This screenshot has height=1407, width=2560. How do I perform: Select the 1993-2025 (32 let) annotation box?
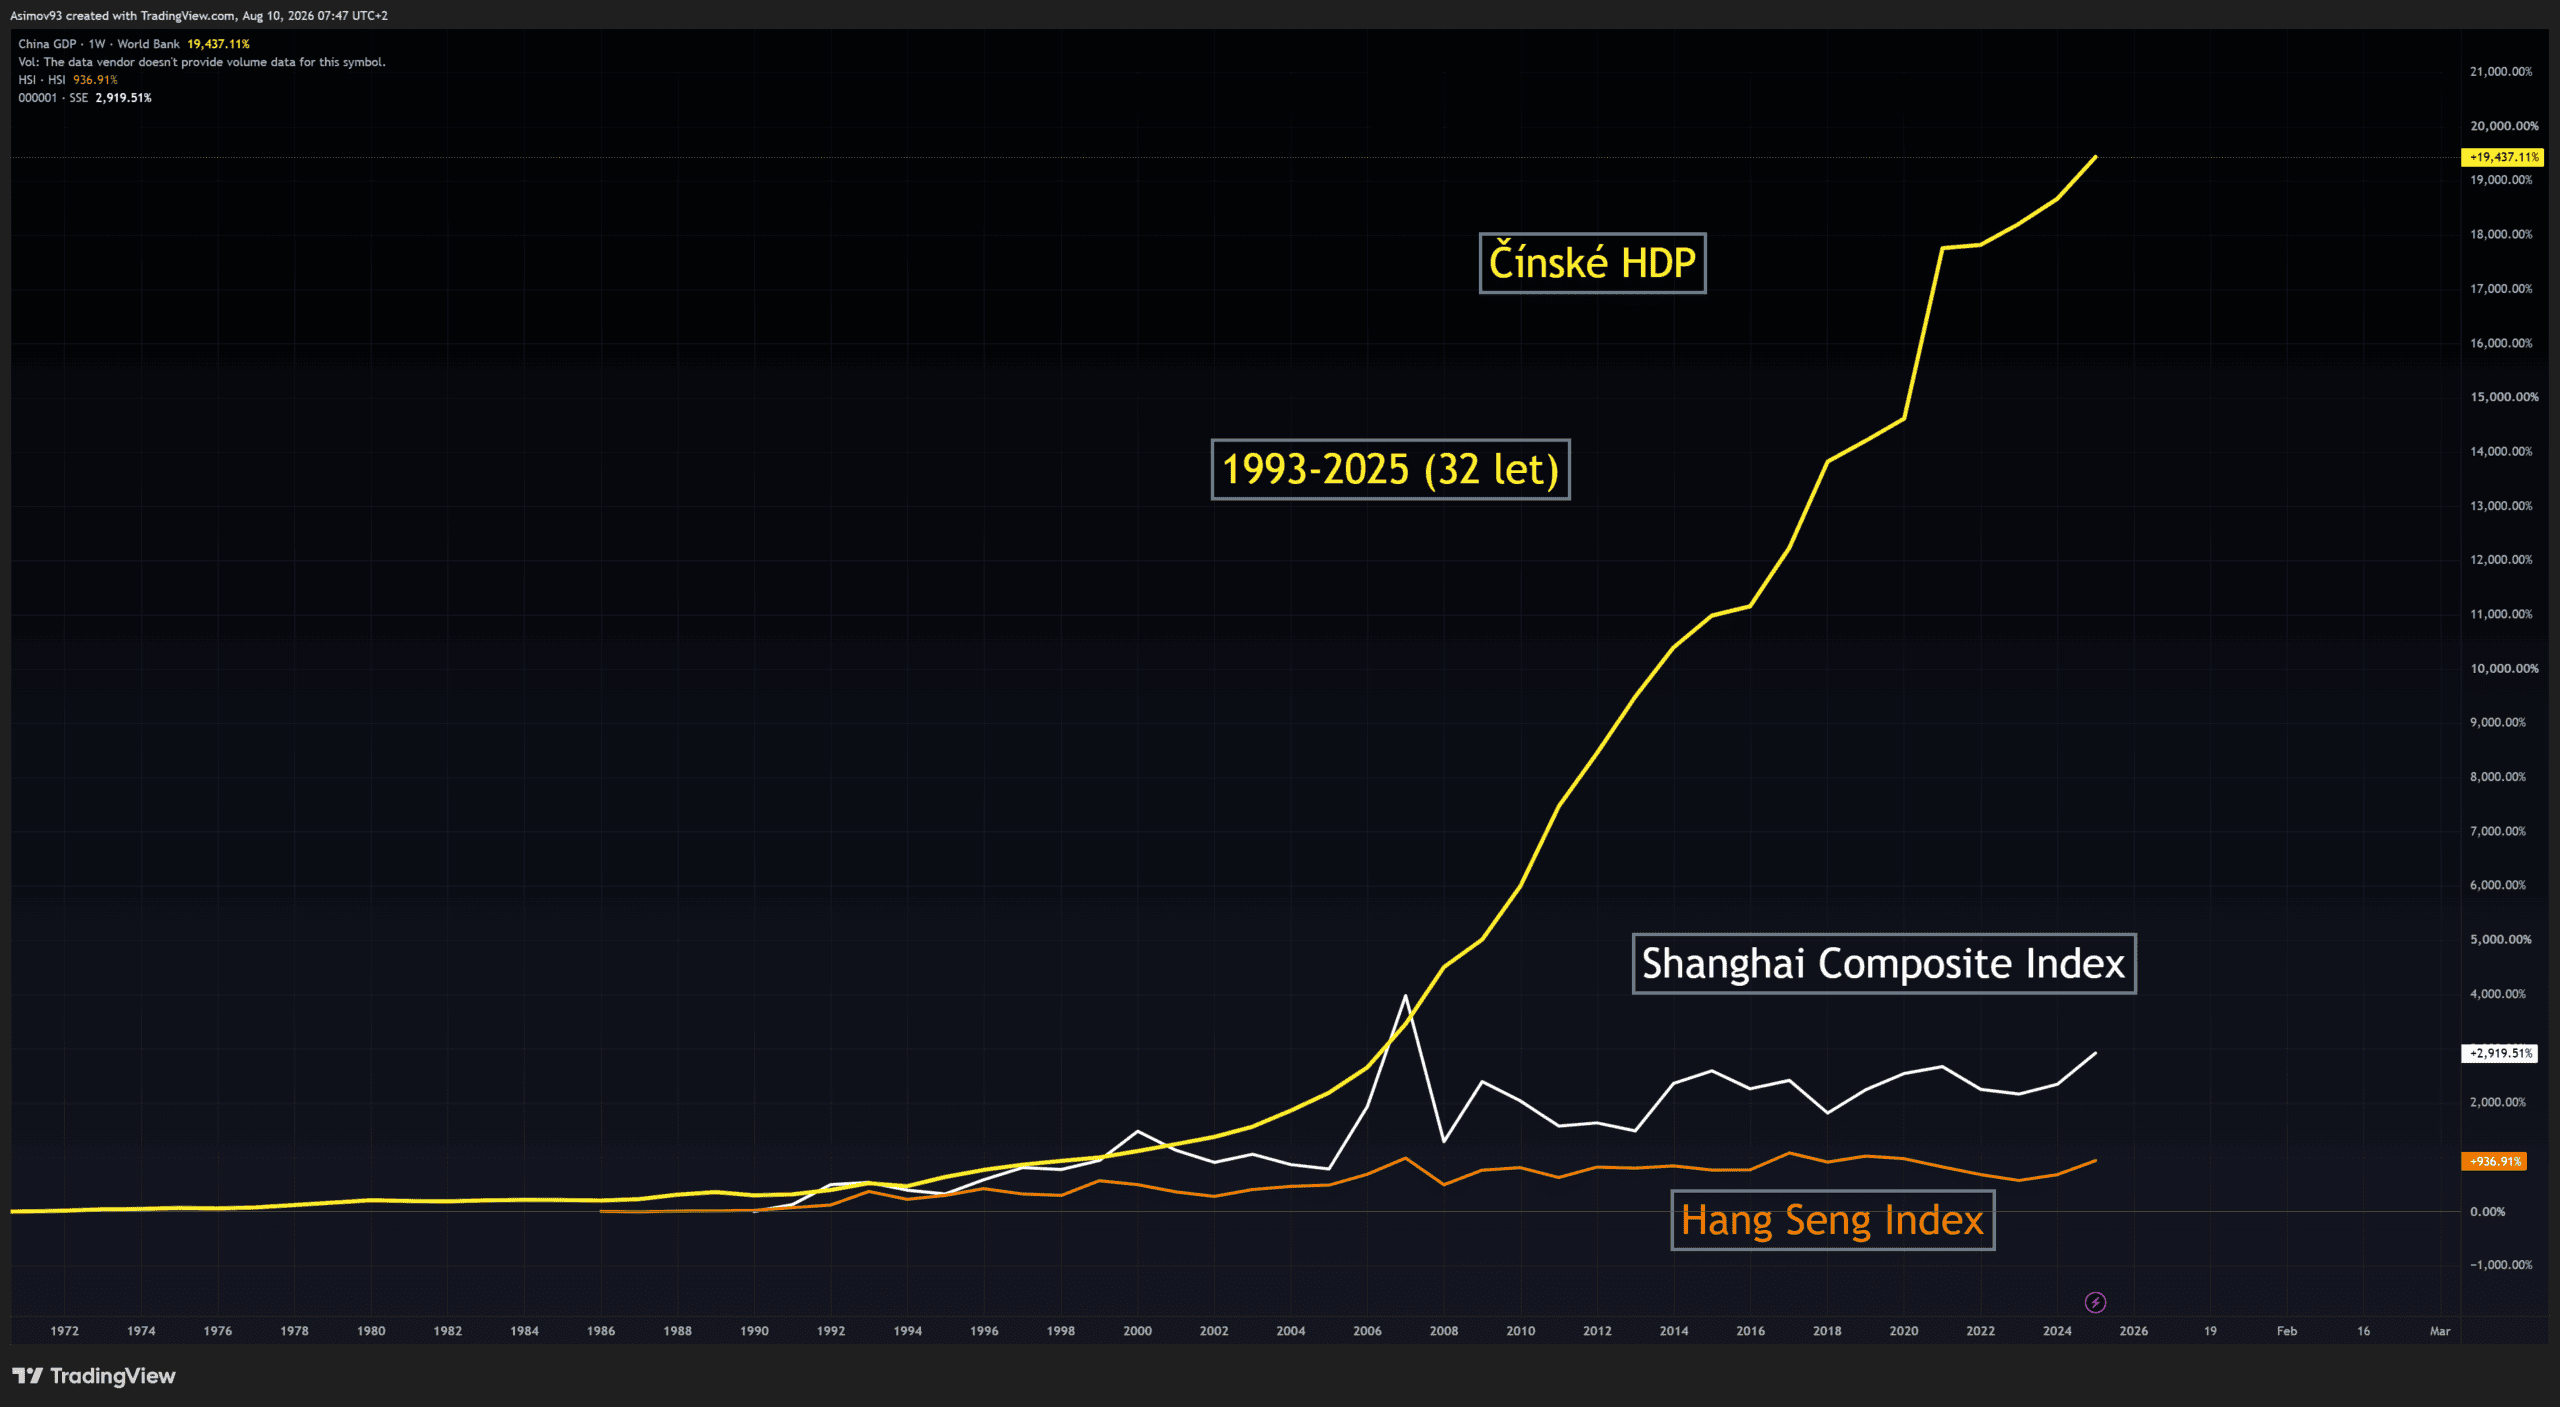(1390, 469)
